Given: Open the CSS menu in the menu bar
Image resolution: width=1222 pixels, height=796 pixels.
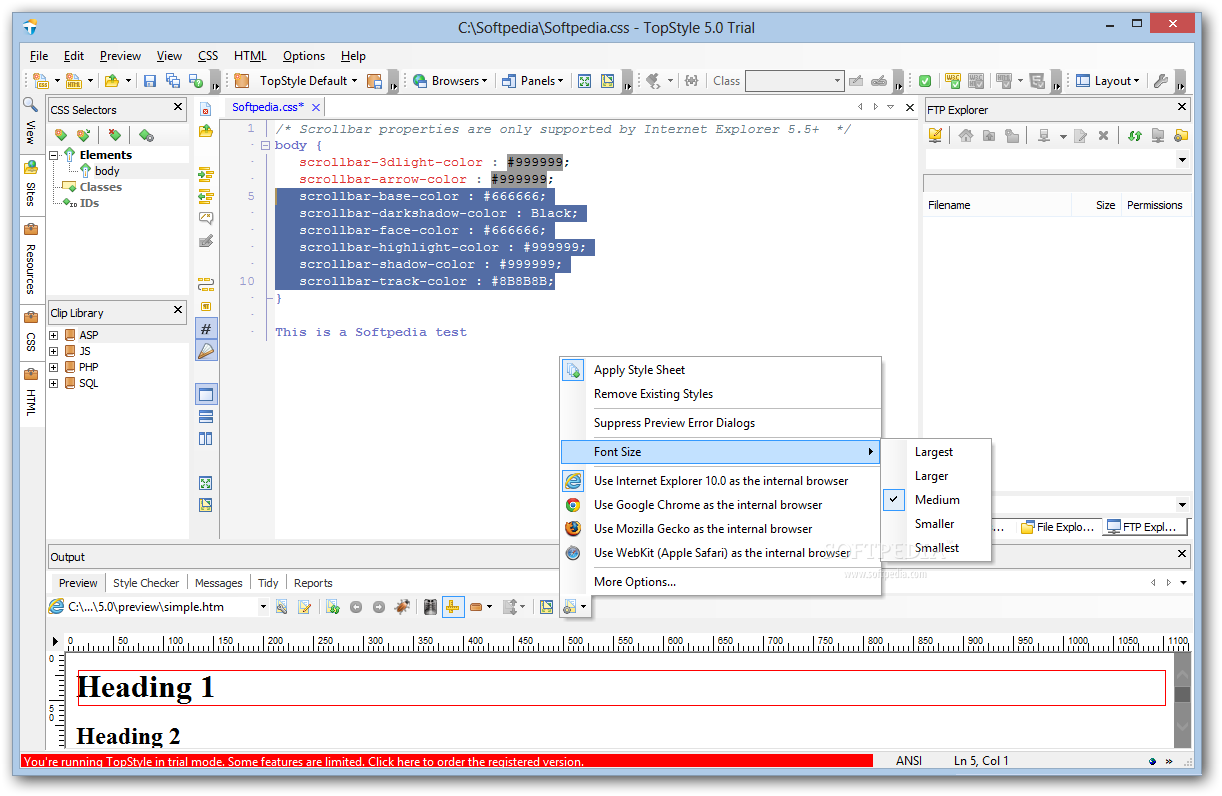Looking at the screenshot, I should (208, 56).
